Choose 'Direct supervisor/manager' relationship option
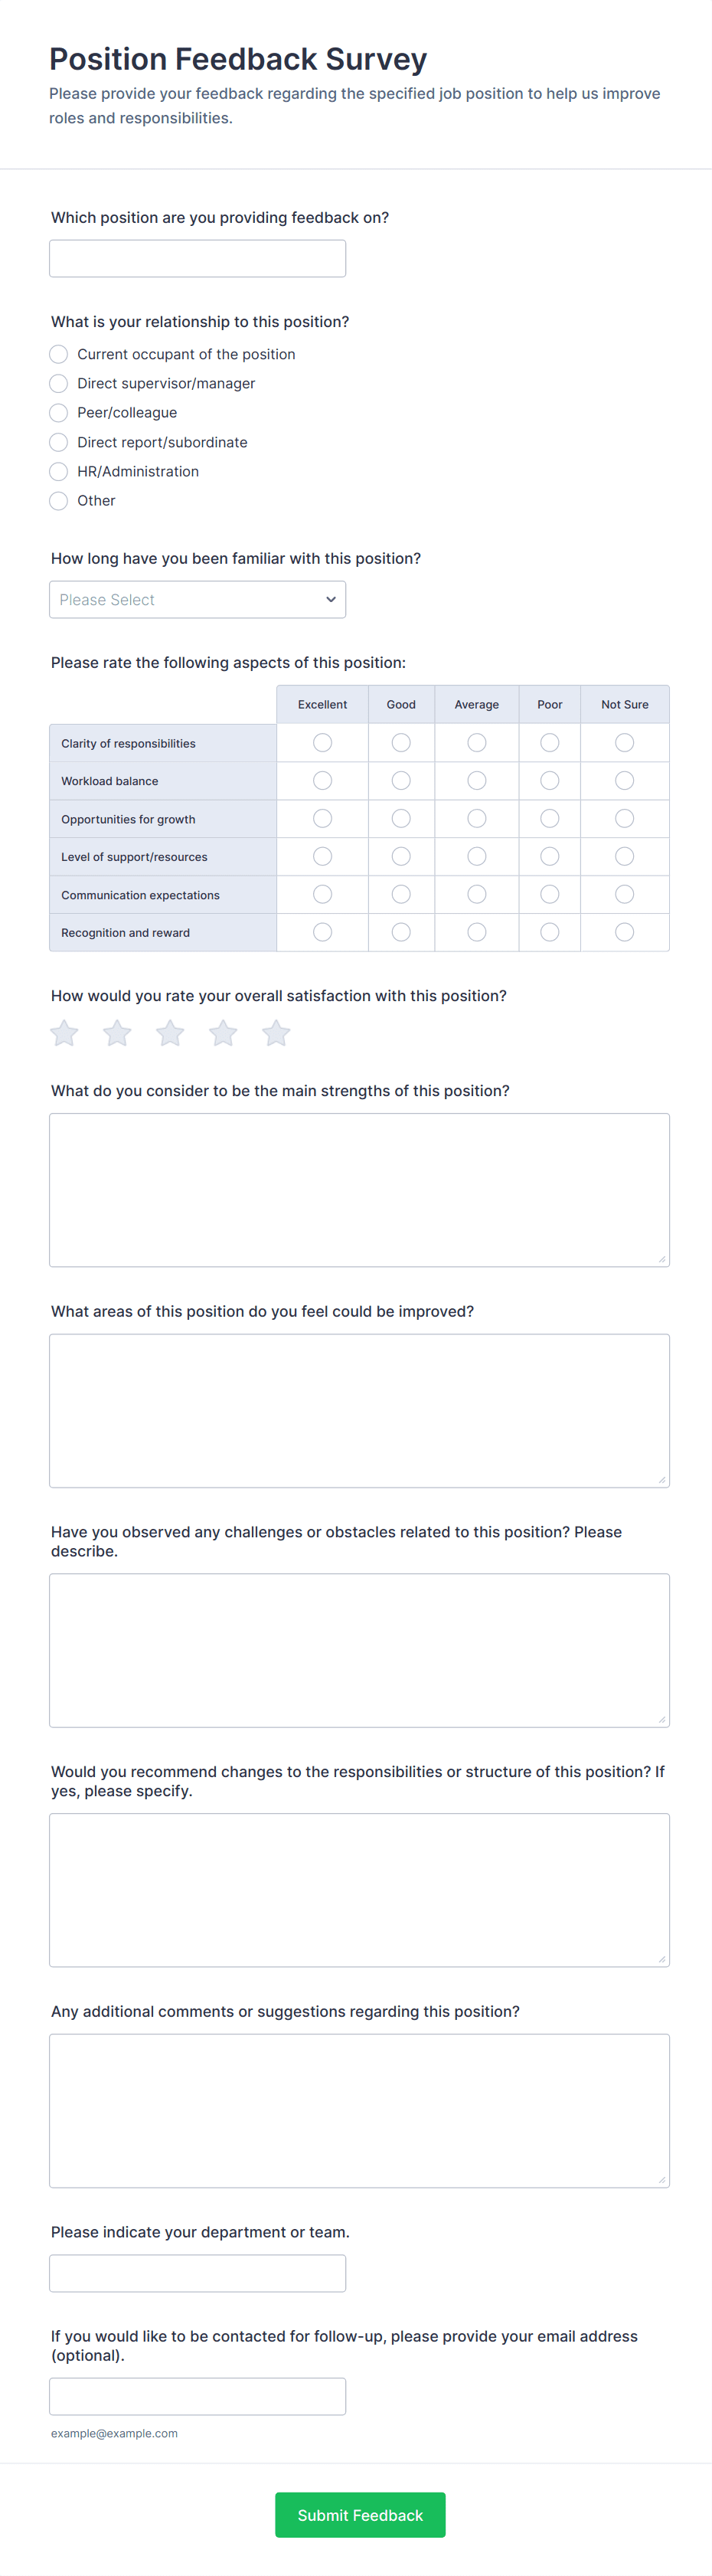Viewport: 712px width, 2576px height. (59, 383)
